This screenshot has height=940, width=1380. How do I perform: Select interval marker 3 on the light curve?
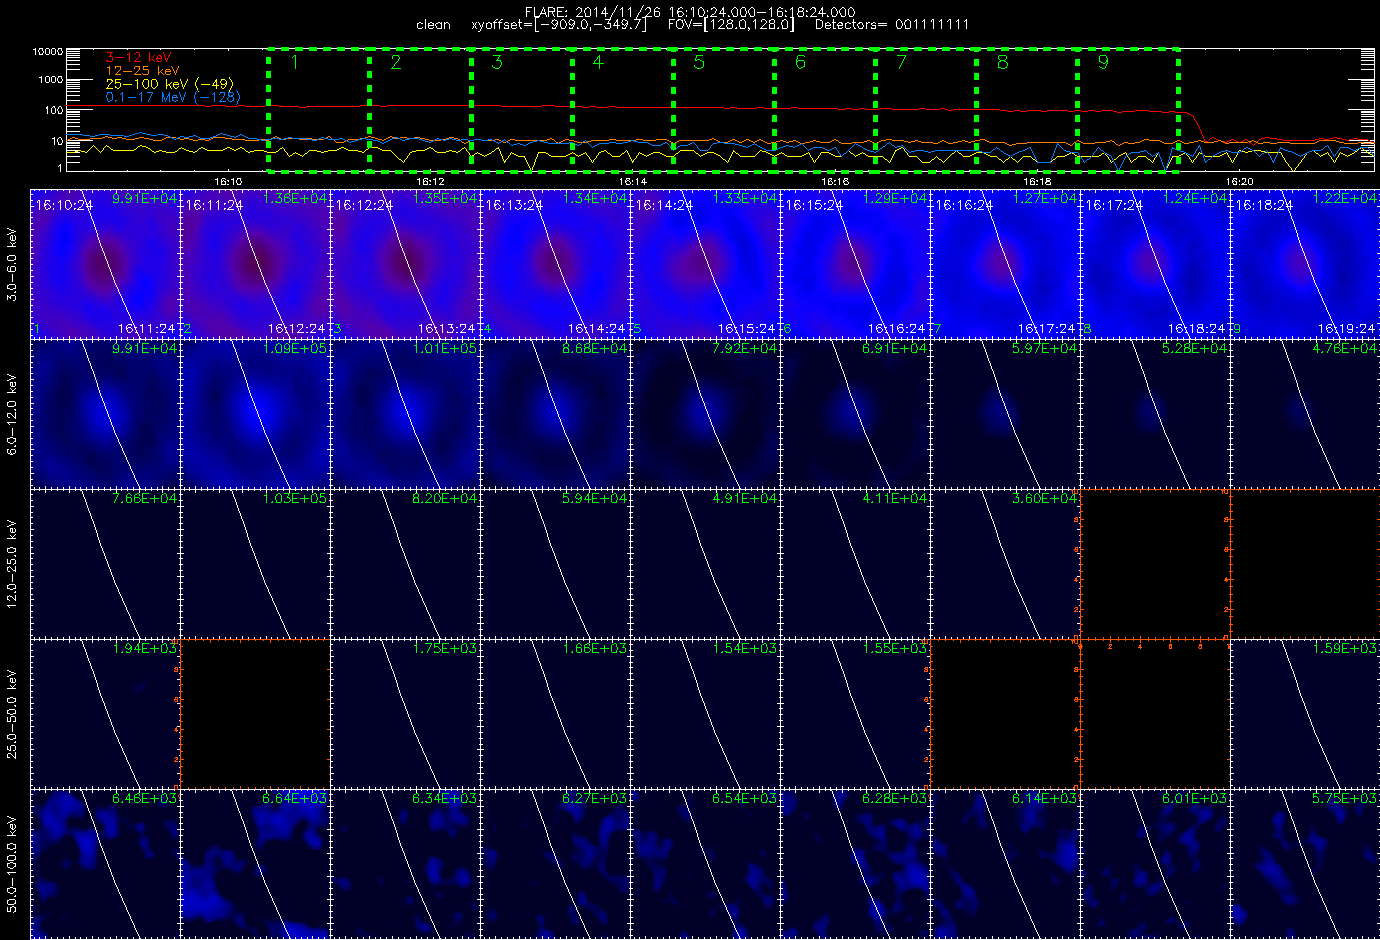(497, 63)
